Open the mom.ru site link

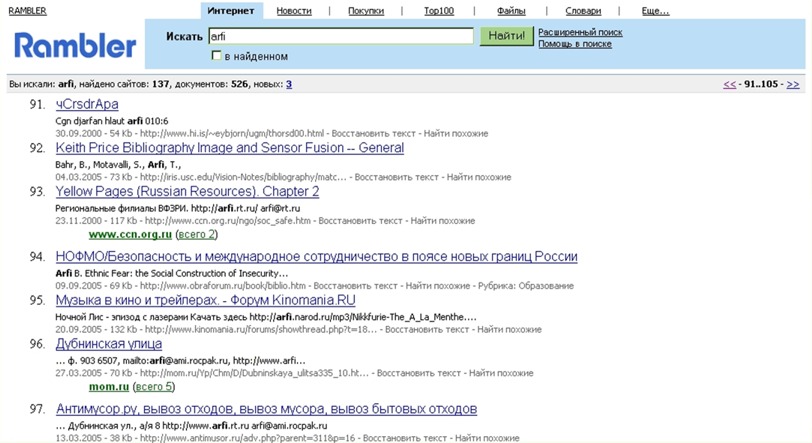[x=109, y=387]
